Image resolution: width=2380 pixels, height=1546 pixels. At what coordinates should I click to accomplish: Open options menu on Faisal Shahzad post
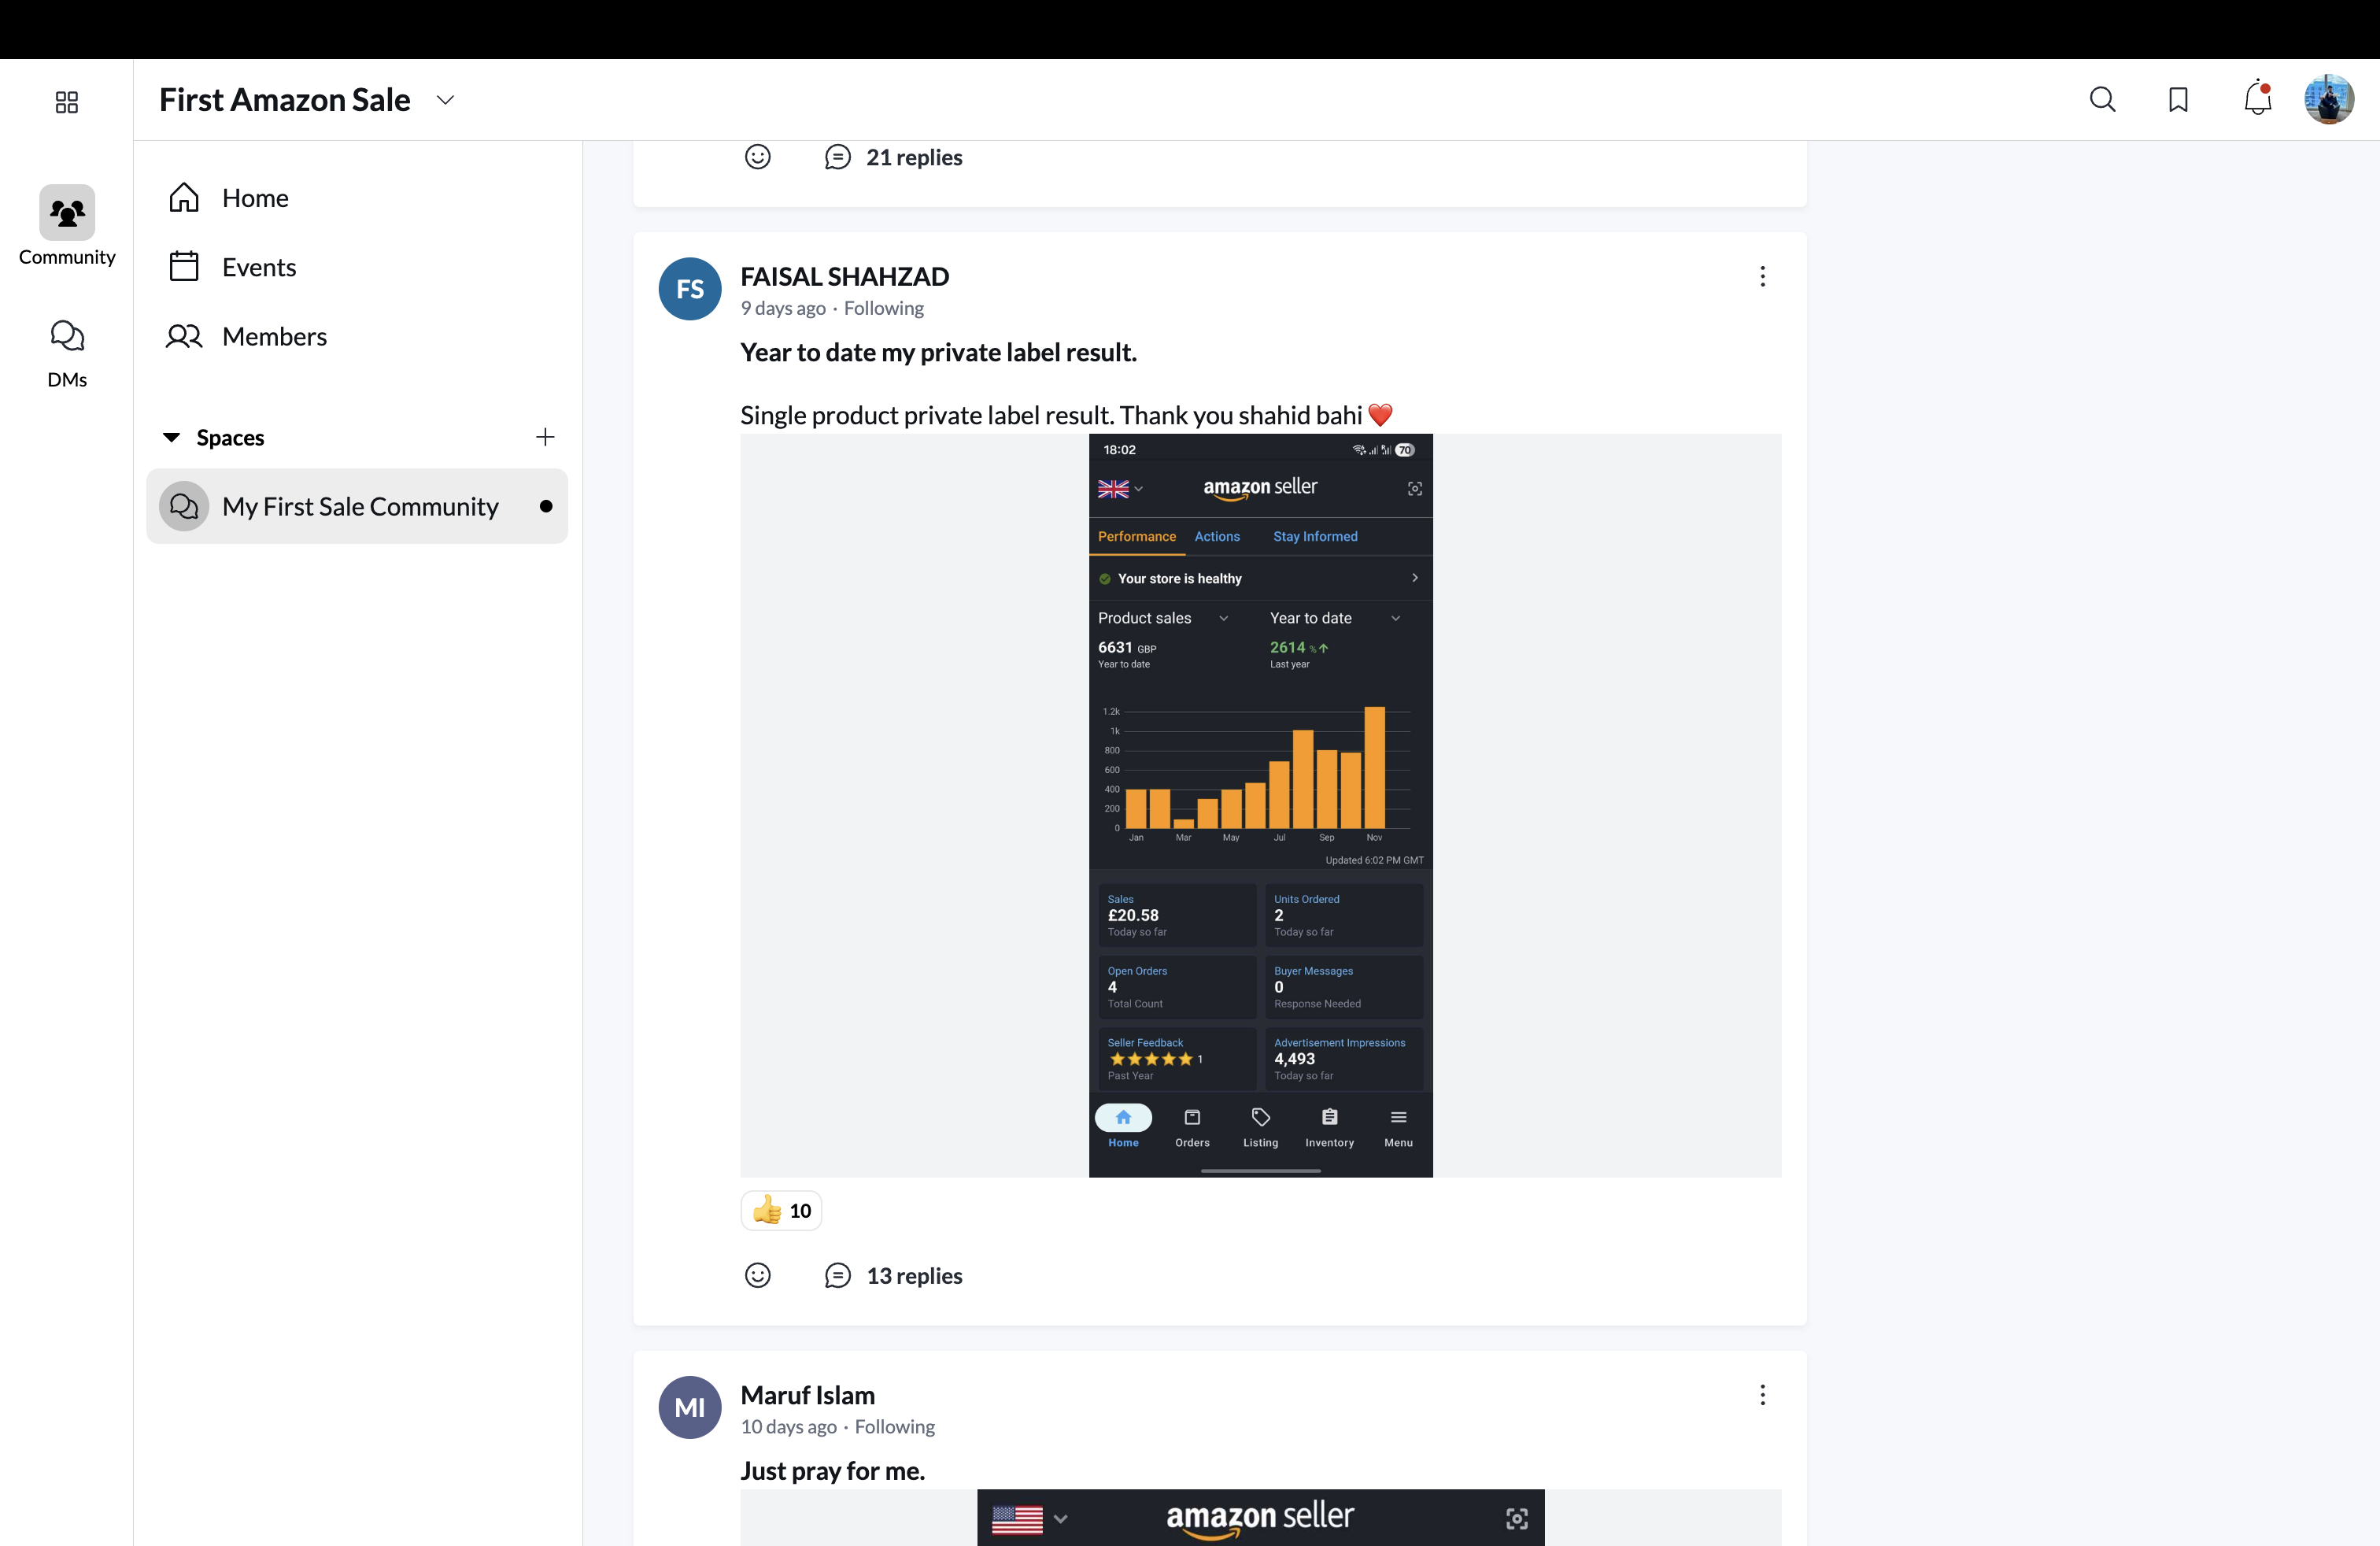click(1762, 276)
